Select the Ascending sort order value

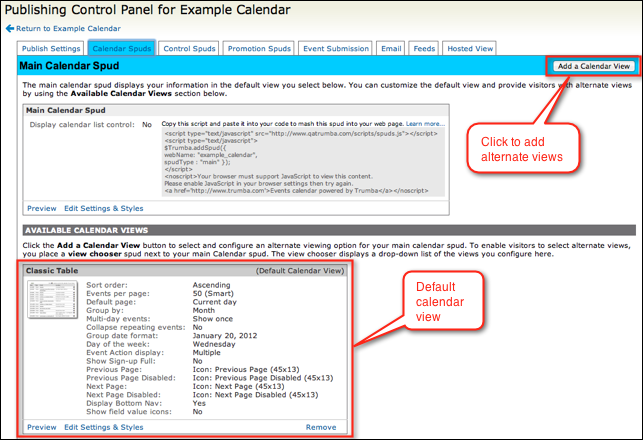(212, 285)
